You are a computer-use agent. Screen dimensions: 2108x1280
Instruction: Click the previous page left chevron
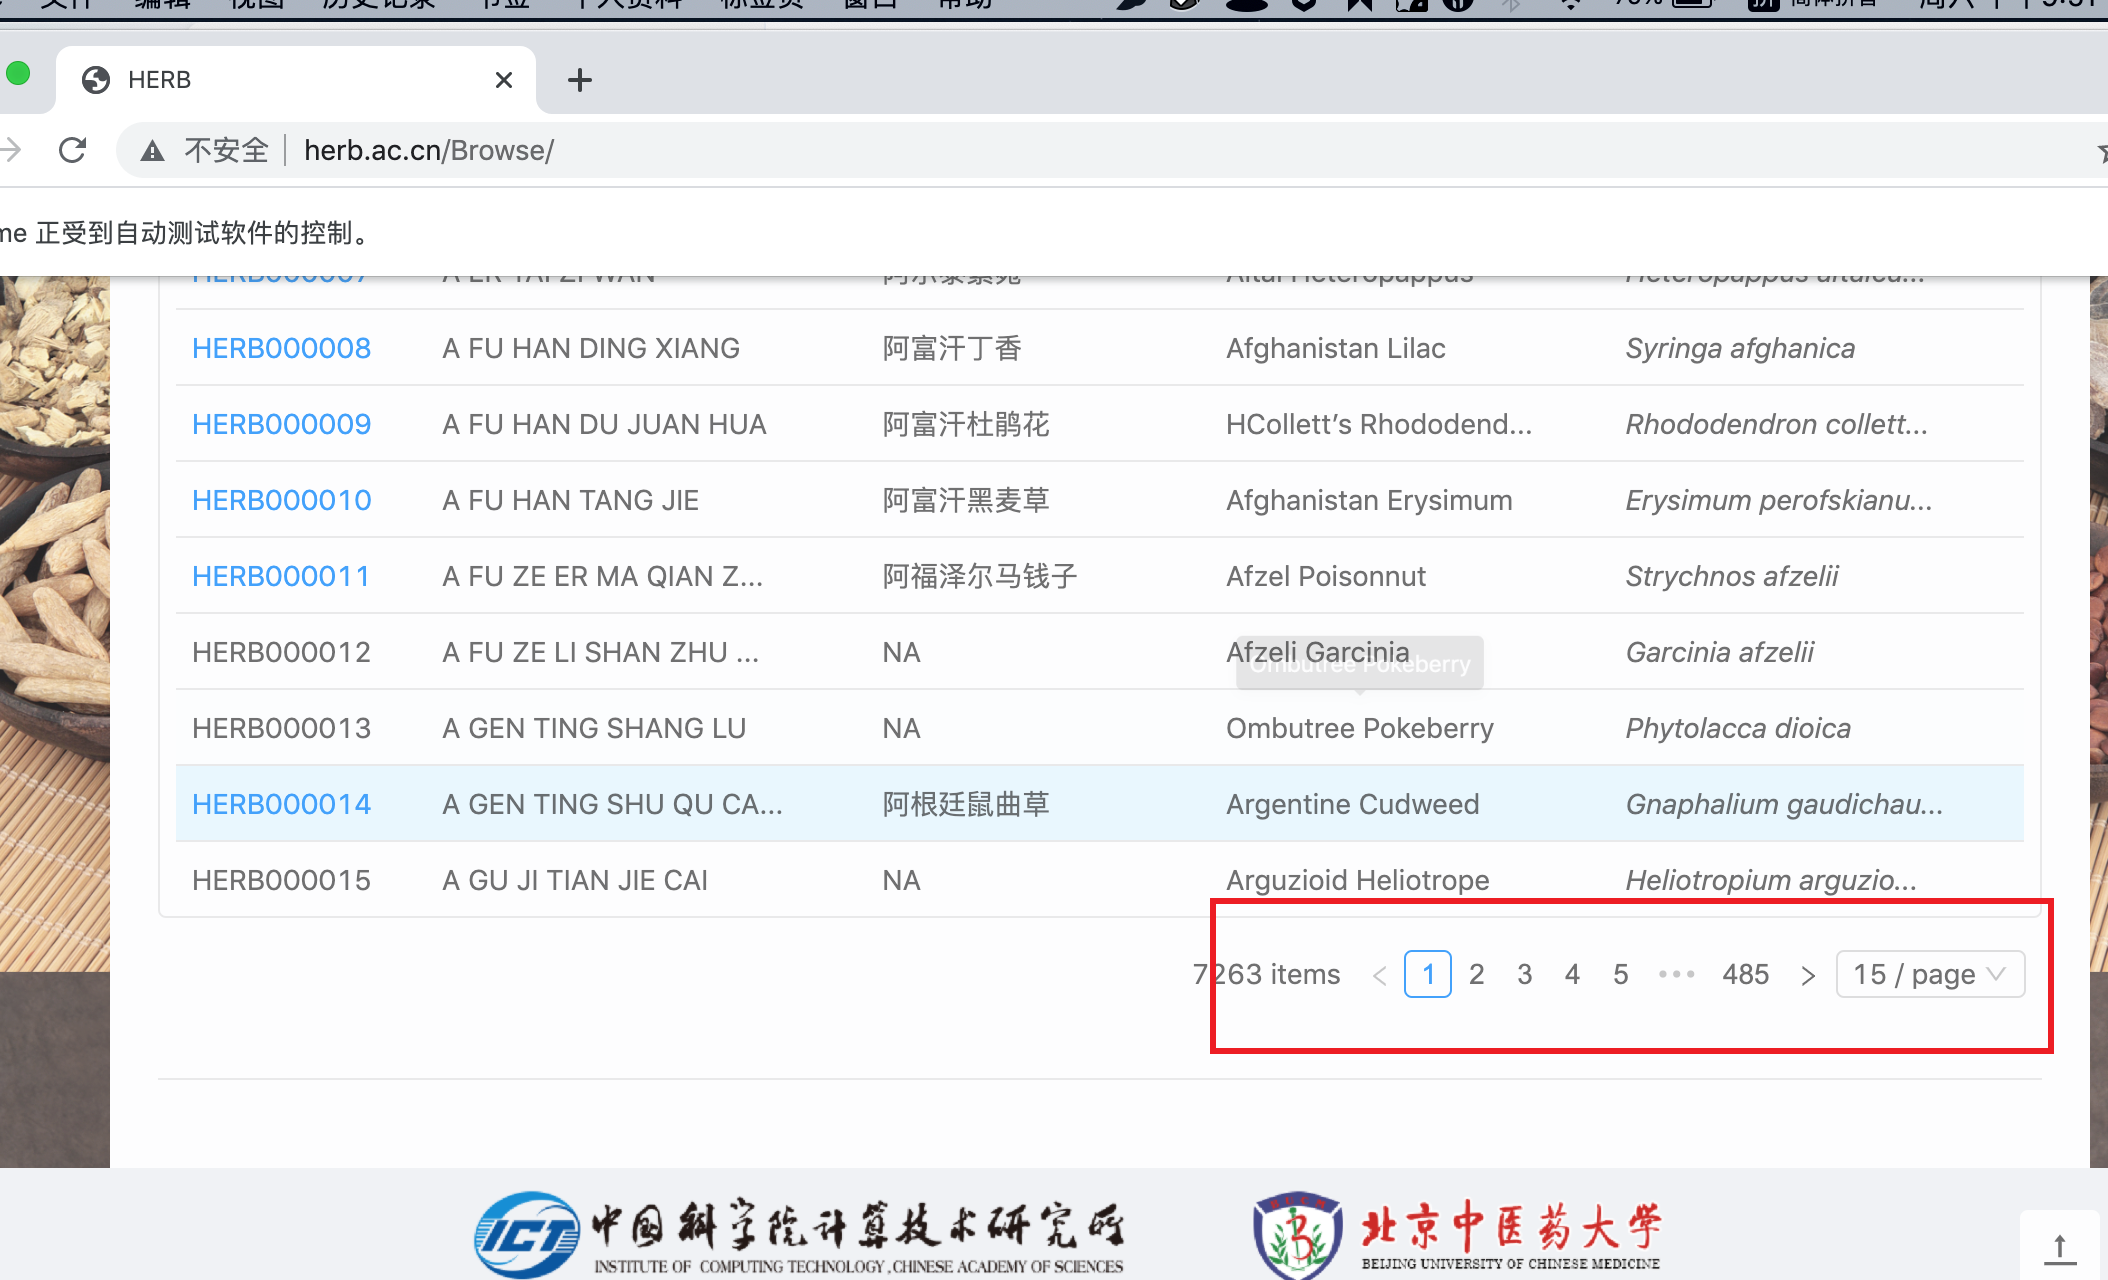pos(1380,975)
